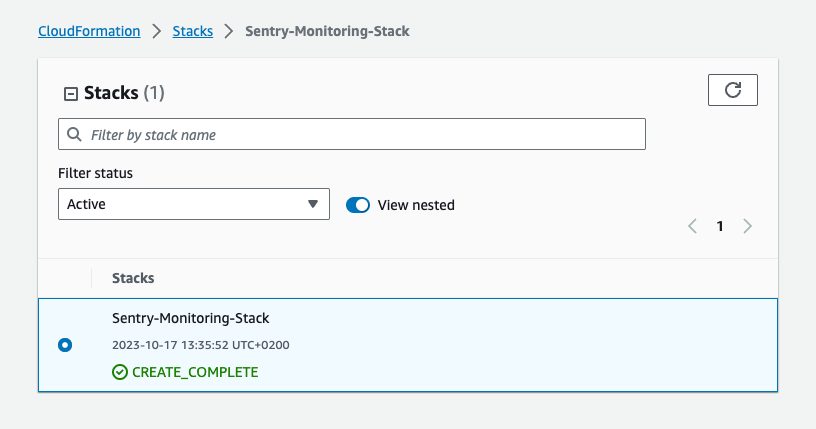Select the Sentry-Monitoring-Stack radio button

(x=65, y=345)
